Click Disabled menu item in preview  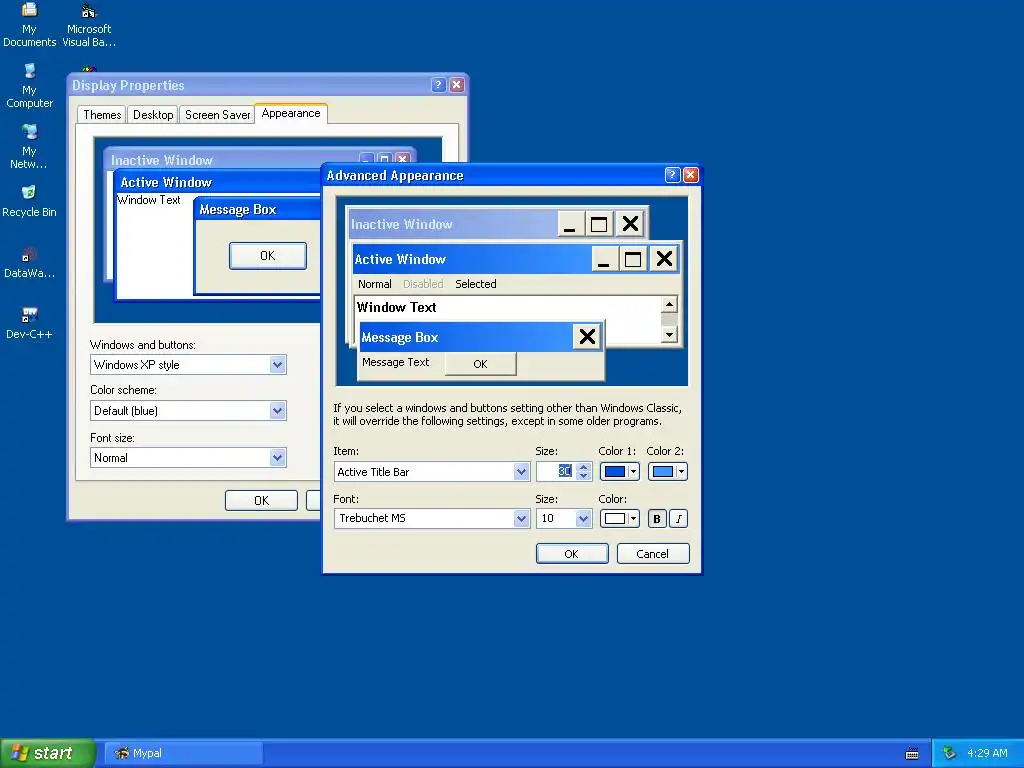[423, 284]
